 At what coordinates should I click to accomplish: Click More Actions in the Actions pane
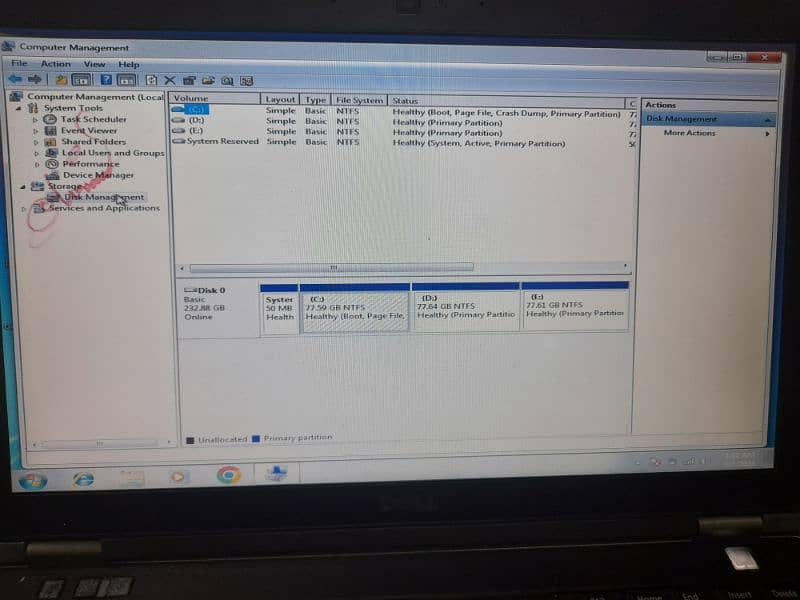(x=689, y=133)
